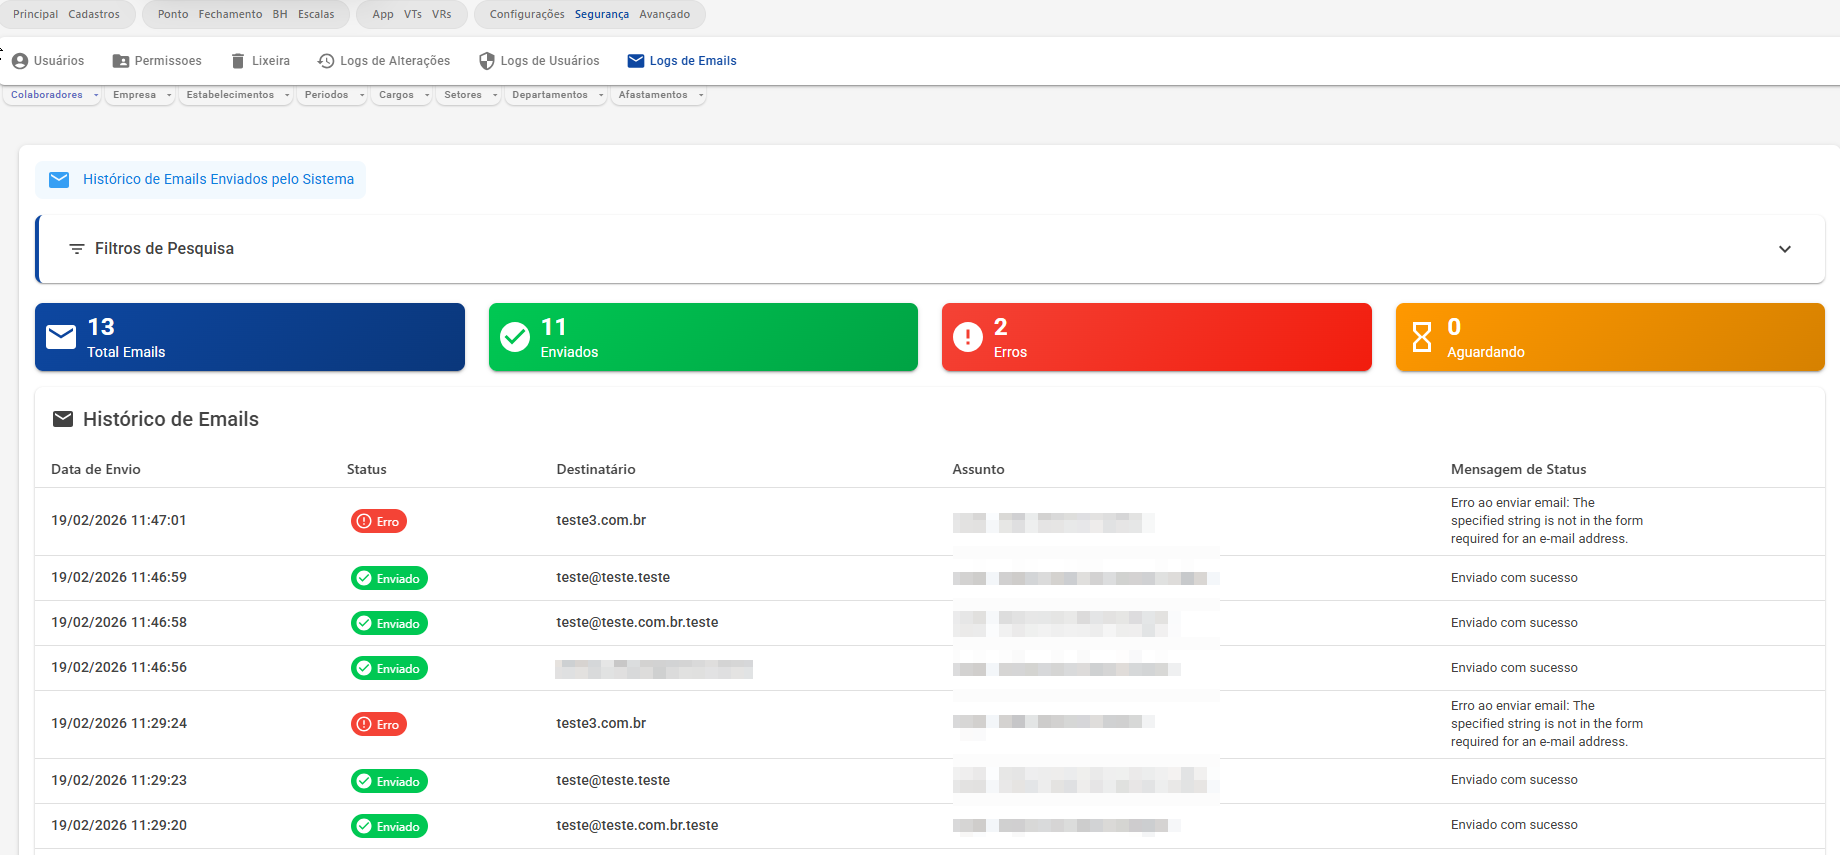This screenshot has height=855, width=1840.
Task: Click the Enviado status badge at 11:46:59
Action: click(389, 578)
